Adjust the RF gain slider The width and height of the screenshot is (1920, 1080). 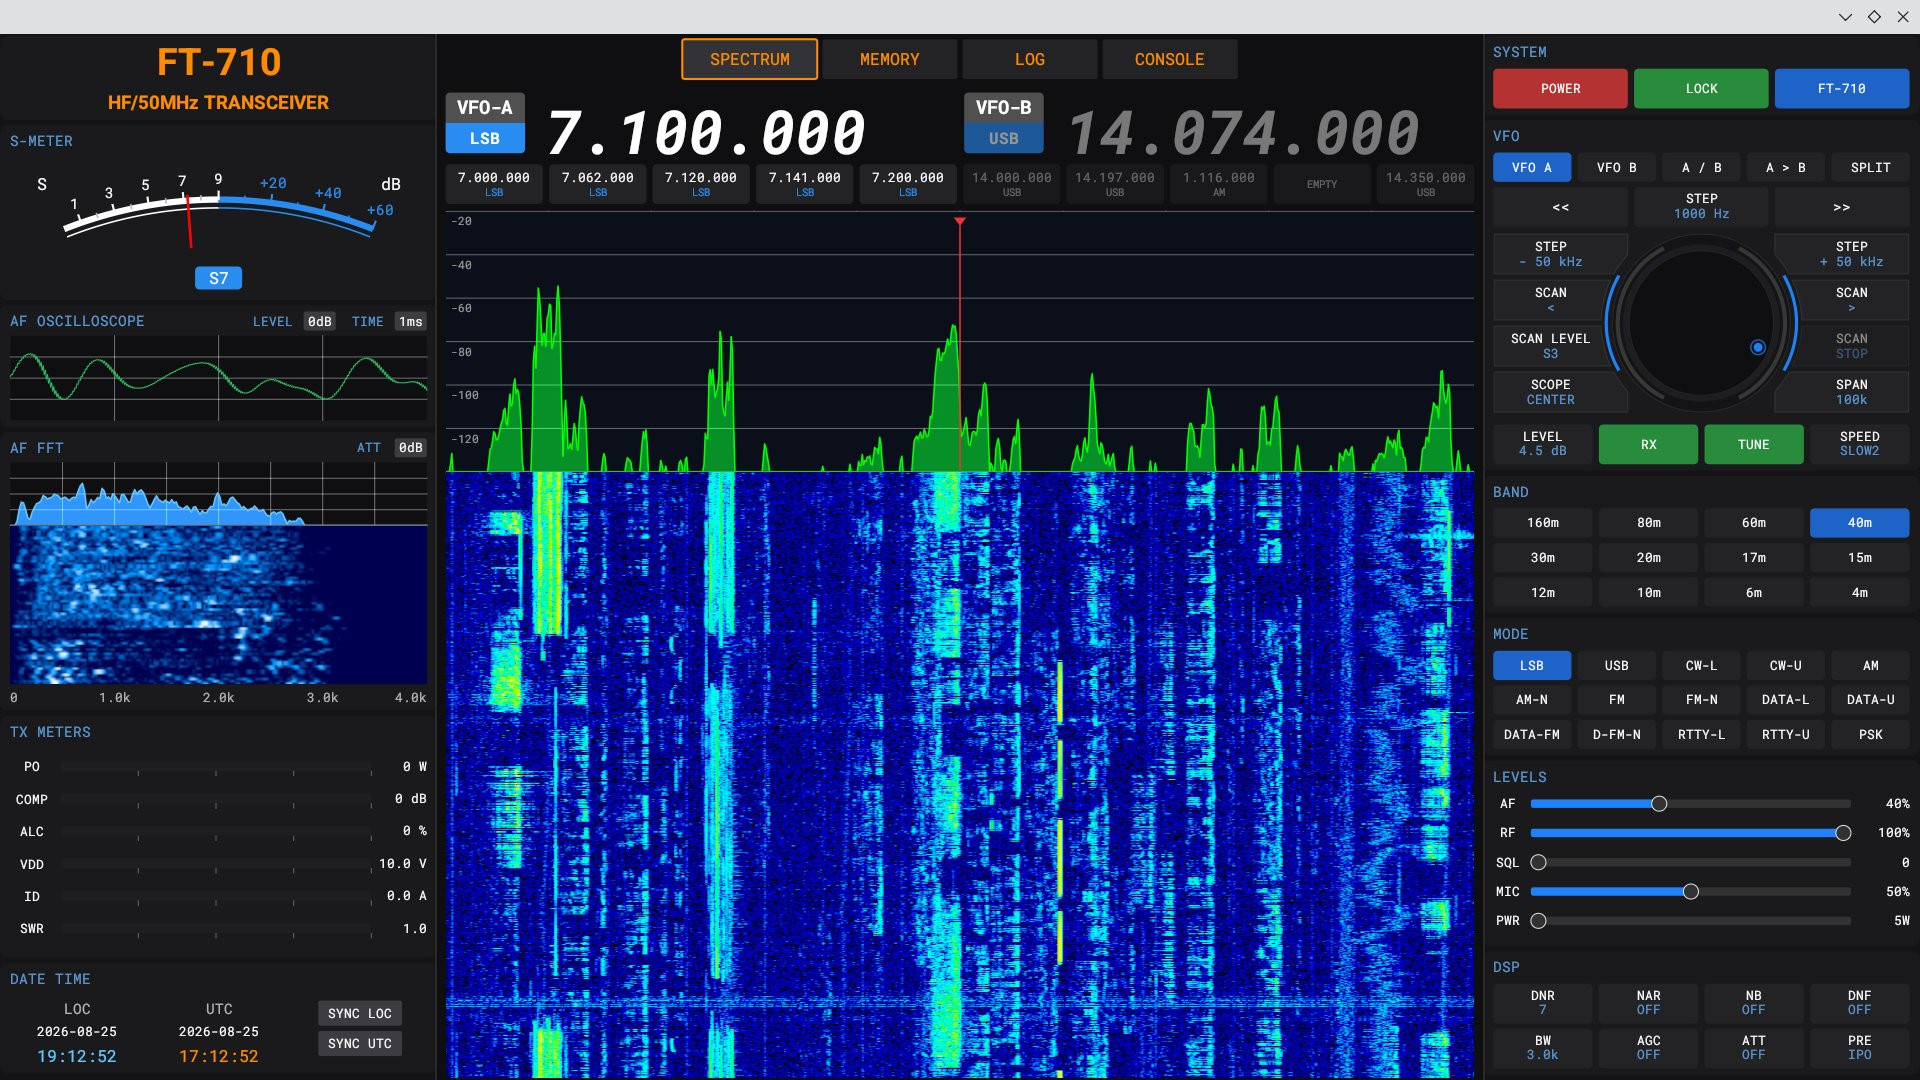point(1690,833)
